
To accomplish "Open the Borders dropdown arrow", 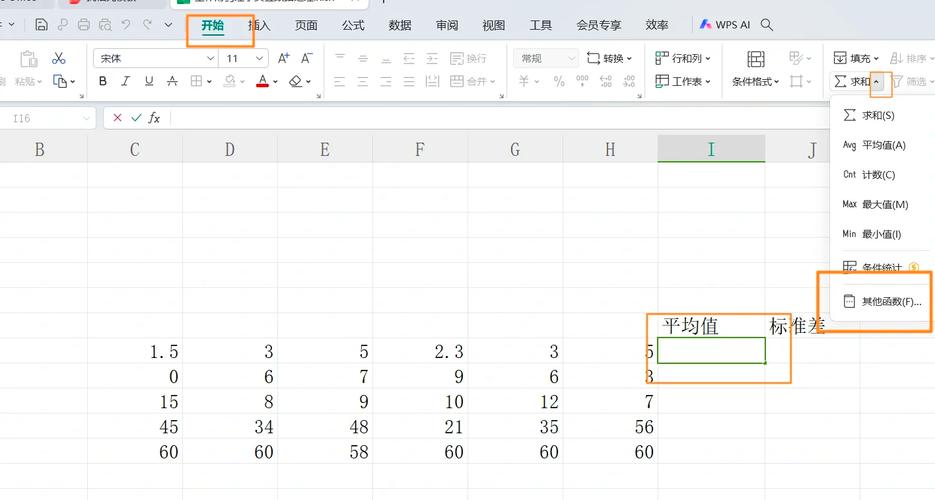I will click(x=209, y=82).
